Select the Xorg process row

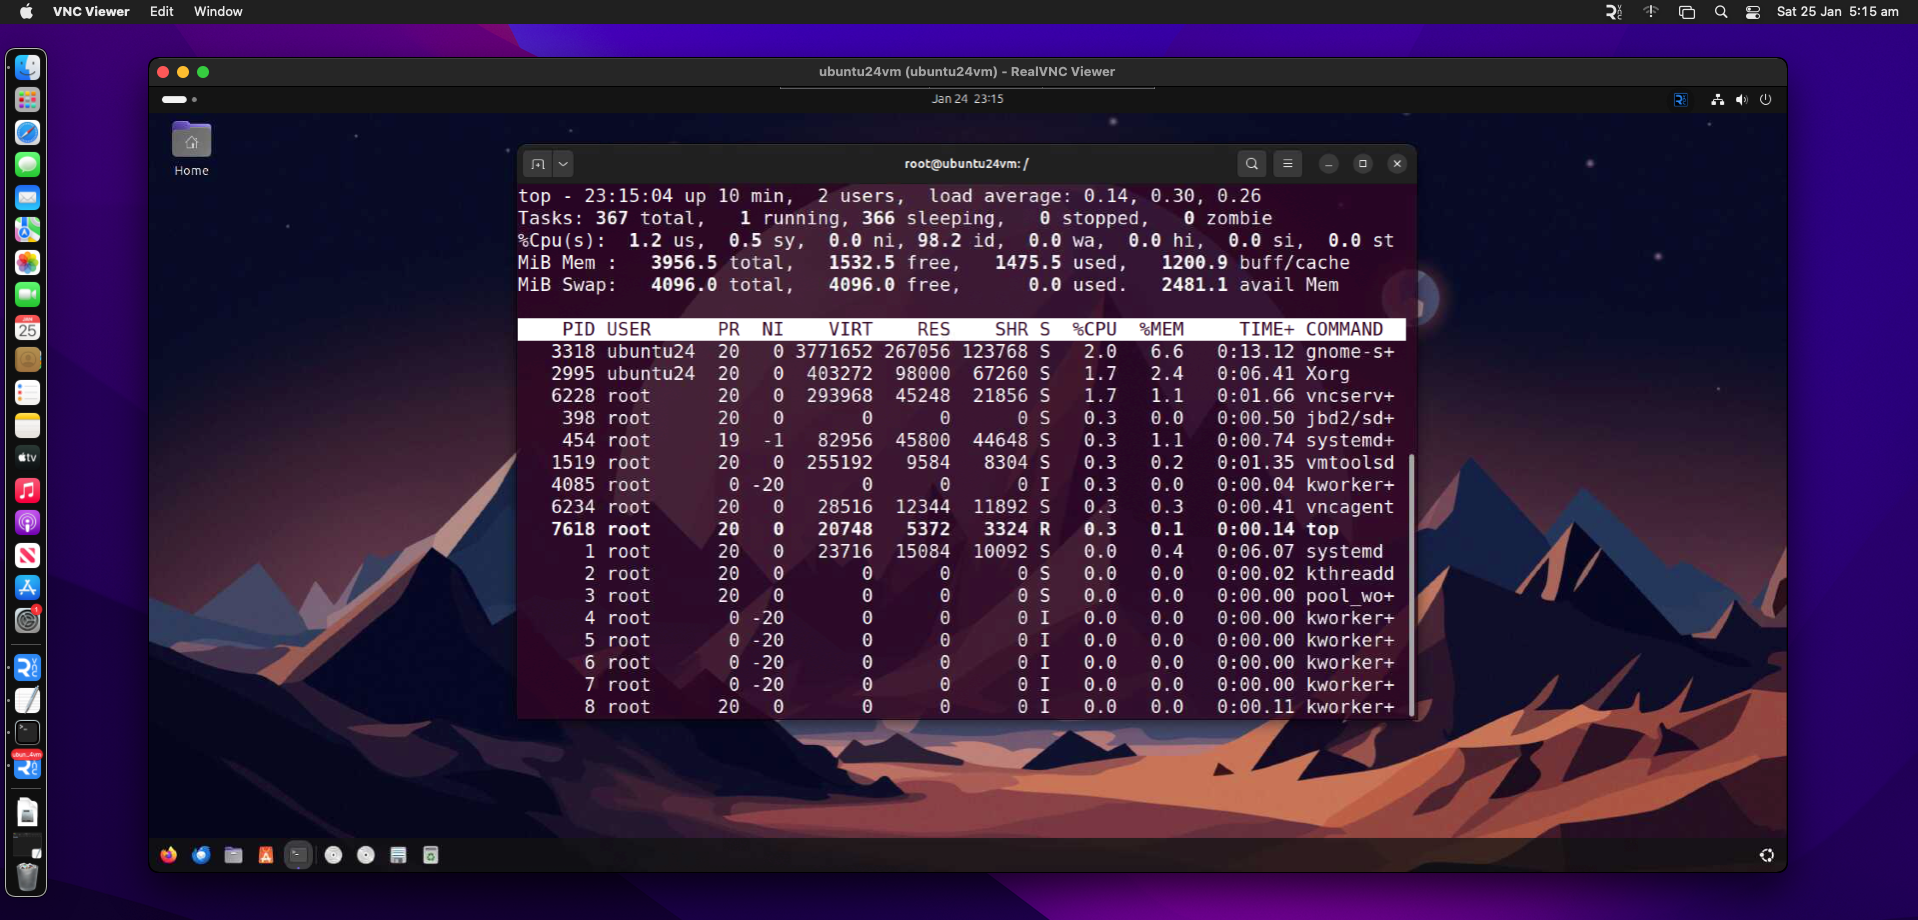961,374
